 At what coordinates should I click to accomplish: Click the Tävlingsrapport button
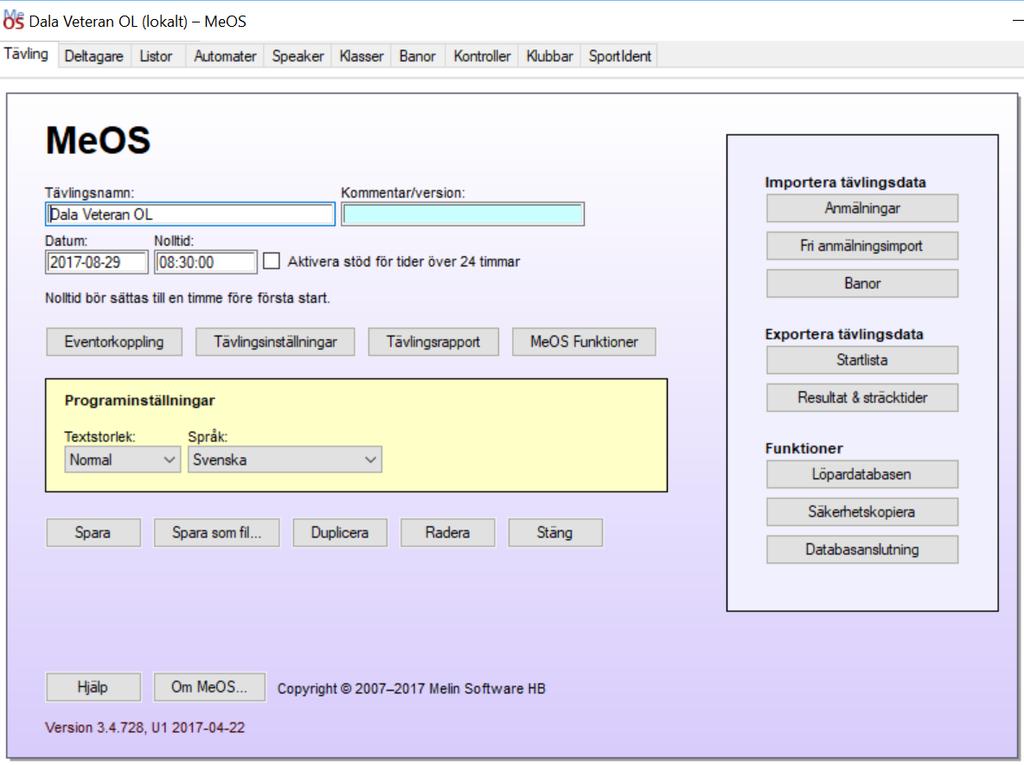[x=433, y=342]
